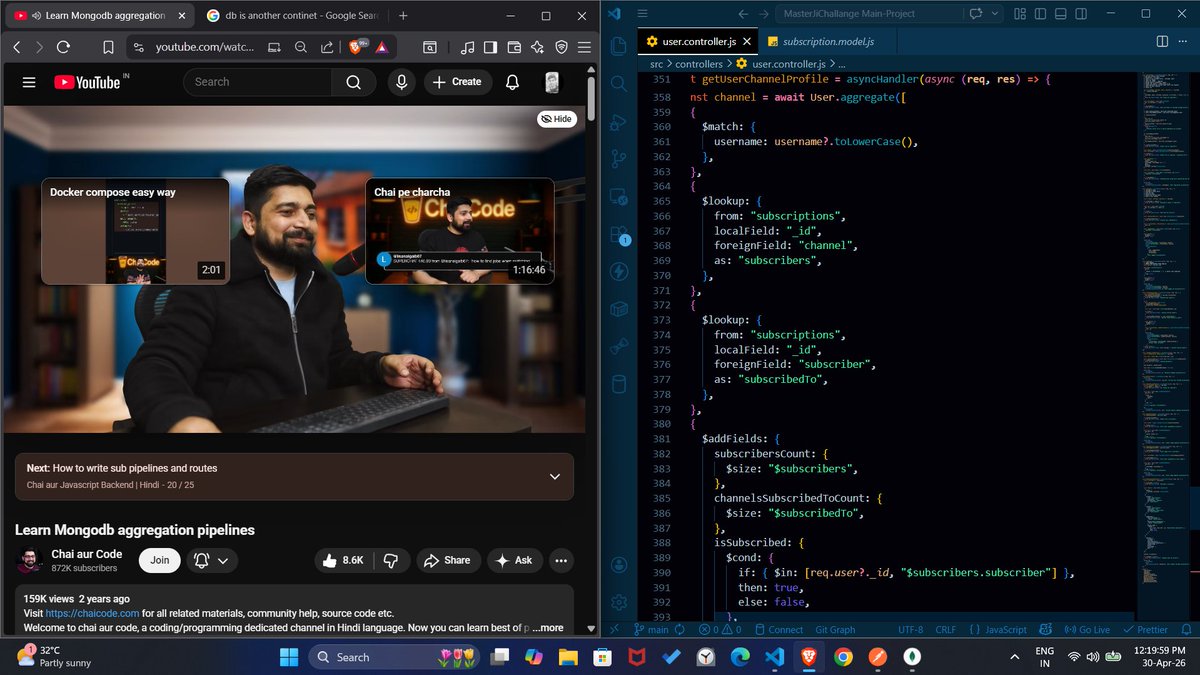Open more actions ellipsis under video

[561, 560]
